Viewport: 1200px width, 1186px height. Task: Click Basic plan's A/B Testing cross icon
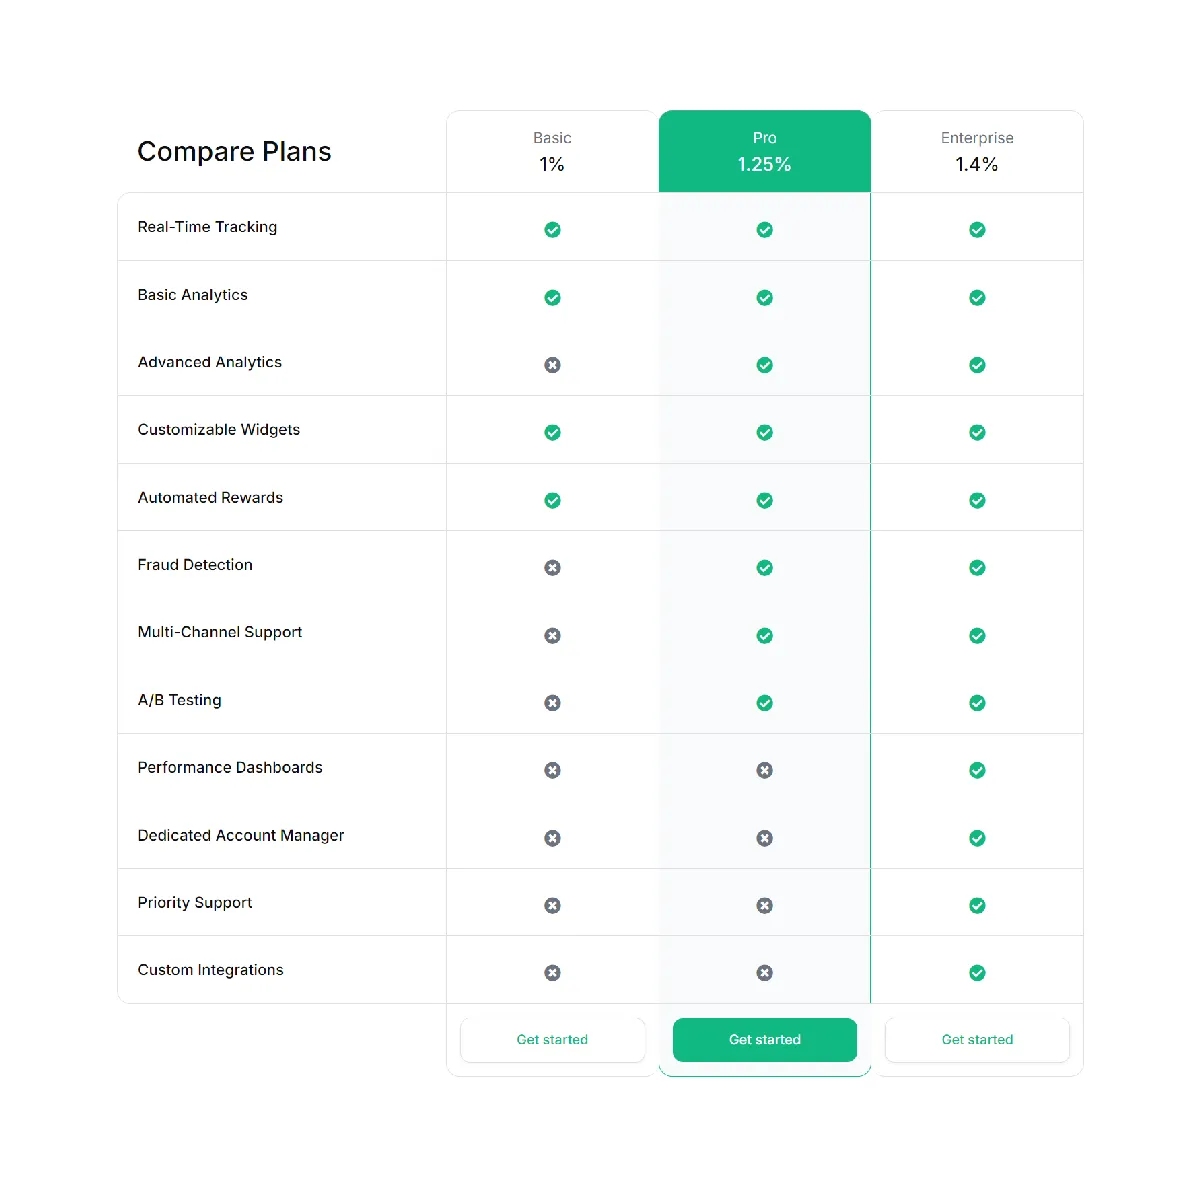pyautogui.click(x=552, y=703)
